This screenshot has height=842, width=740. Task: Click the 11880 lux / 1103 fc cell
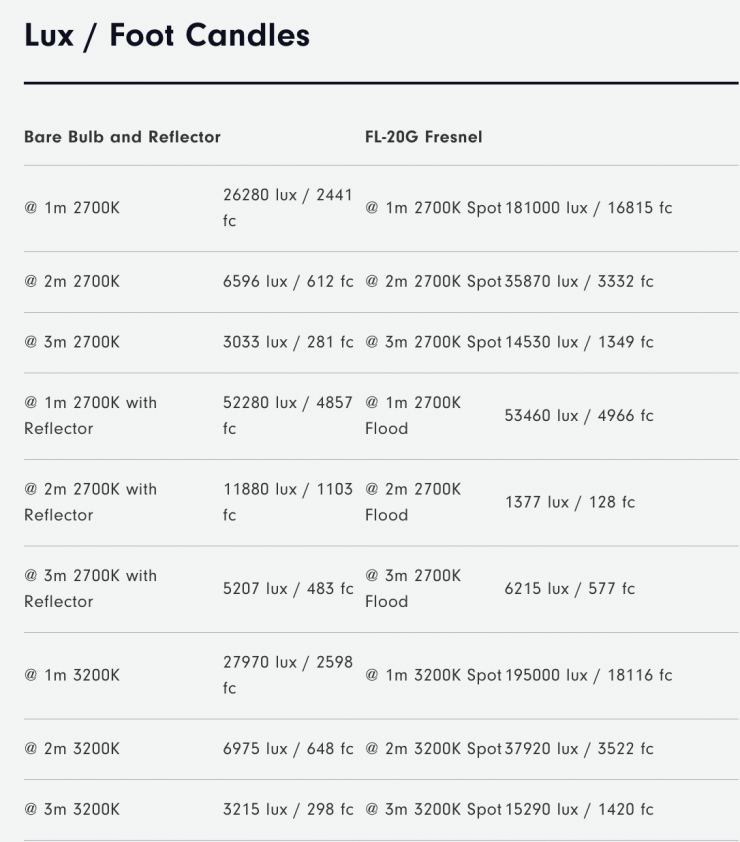coord(287,502)
